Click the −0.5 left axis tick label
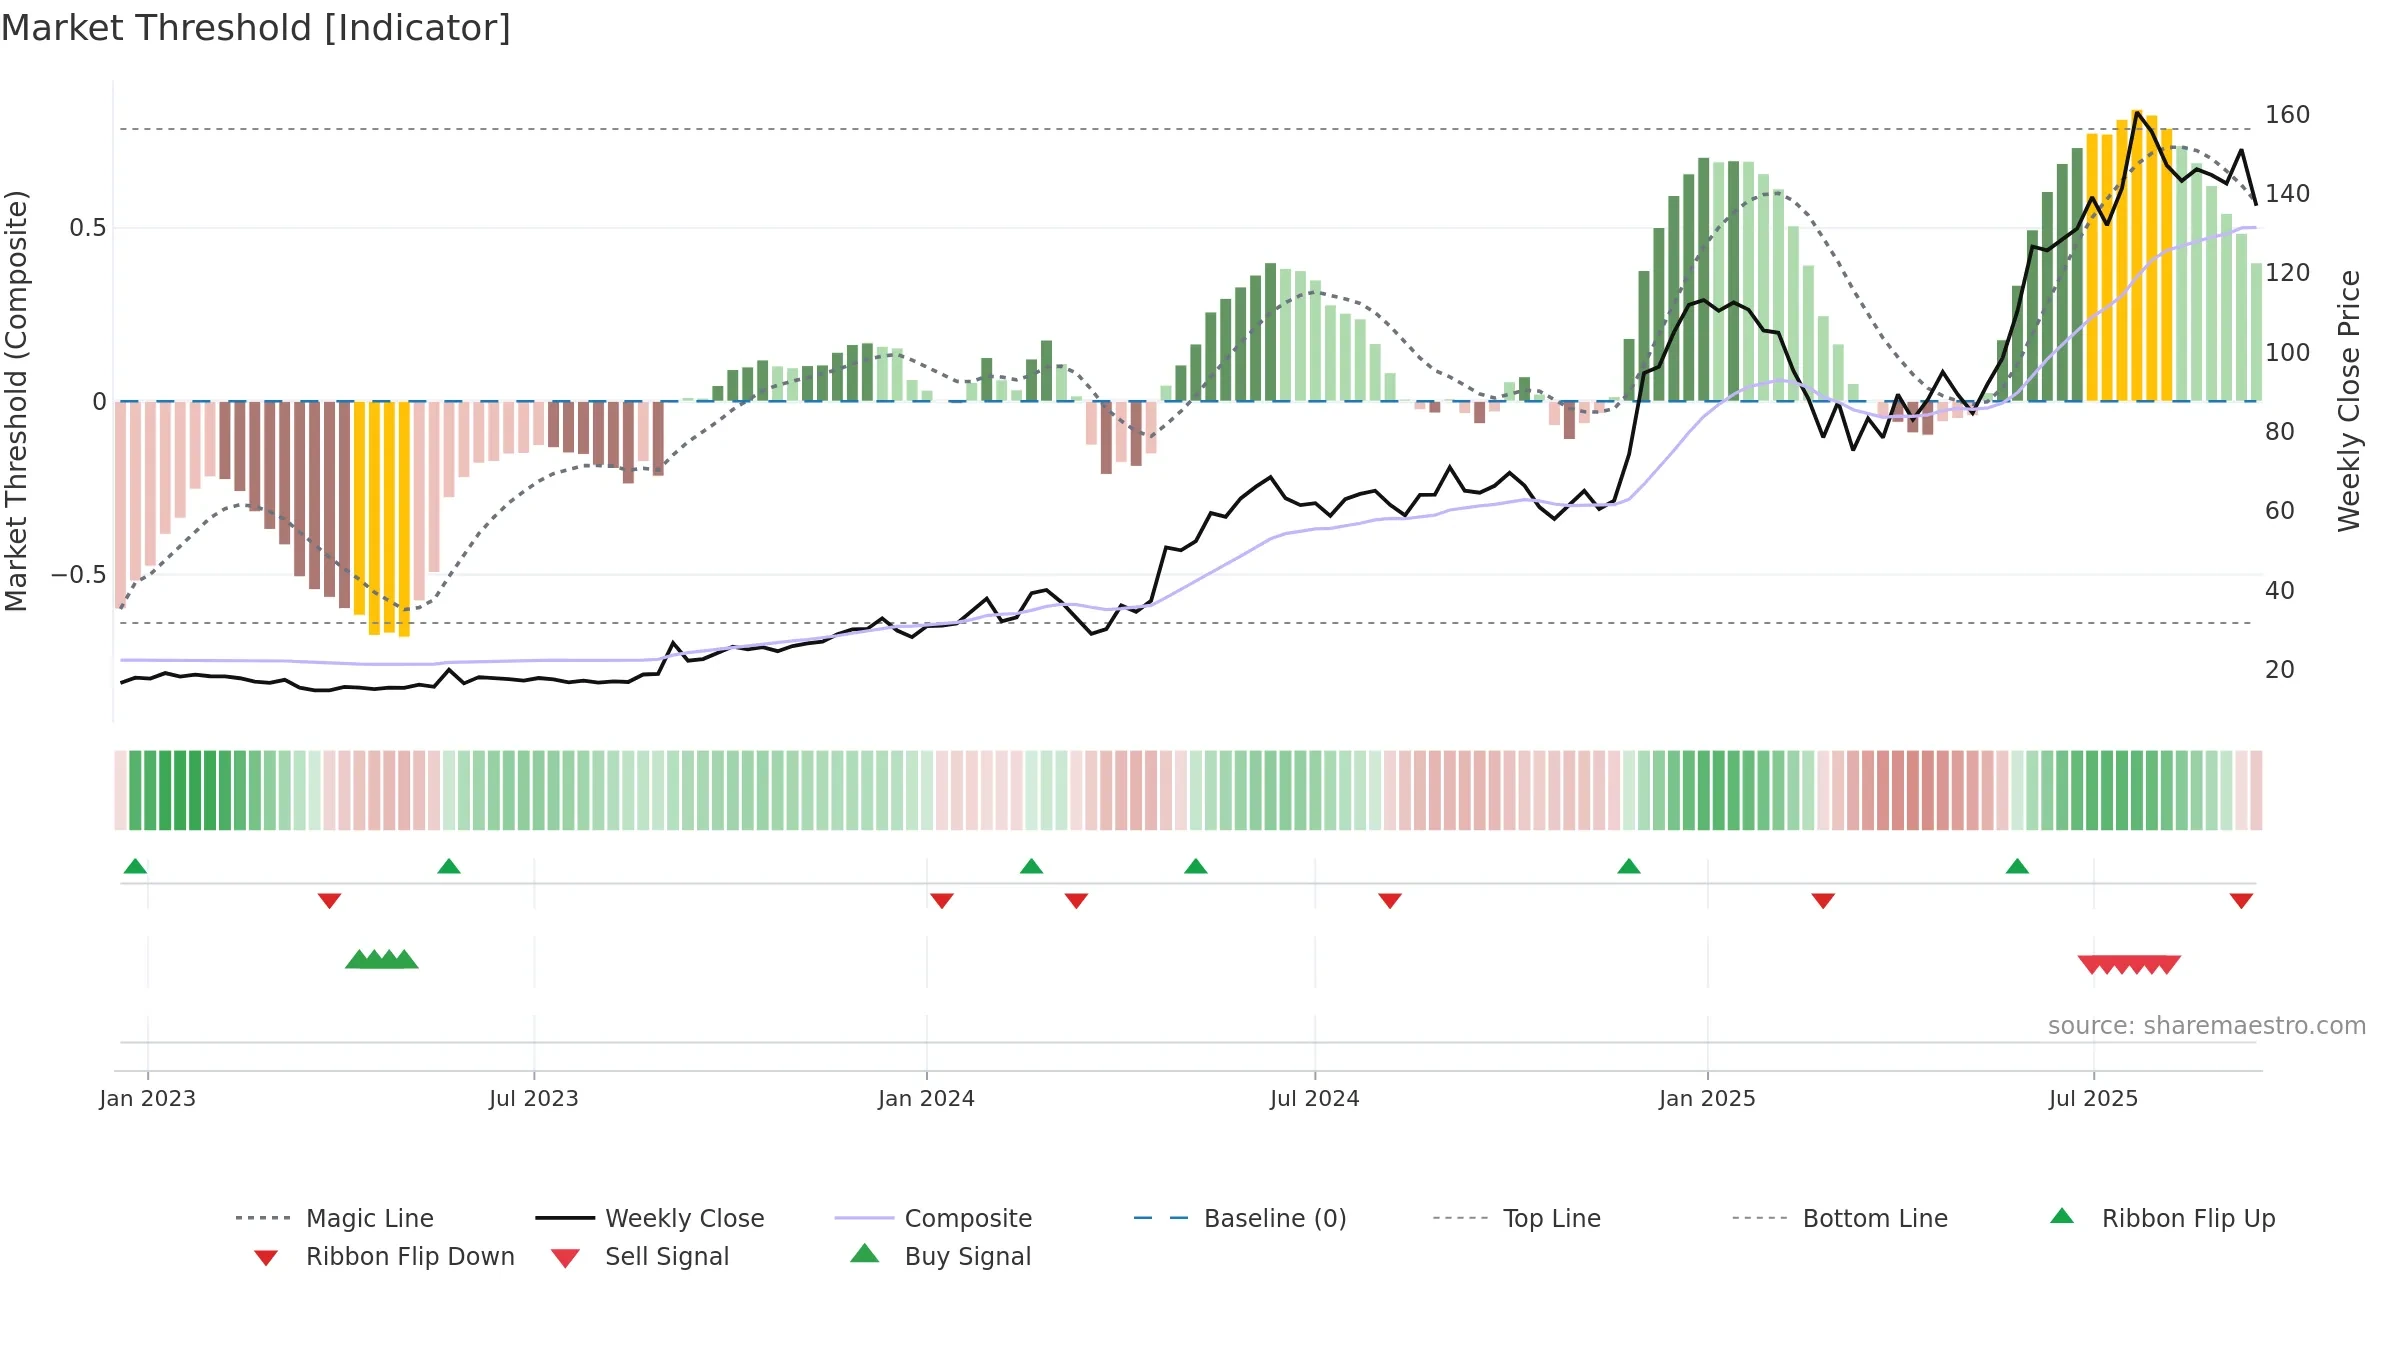Viewport: 2400px width, 1350px height. click(x=79, y=575)
